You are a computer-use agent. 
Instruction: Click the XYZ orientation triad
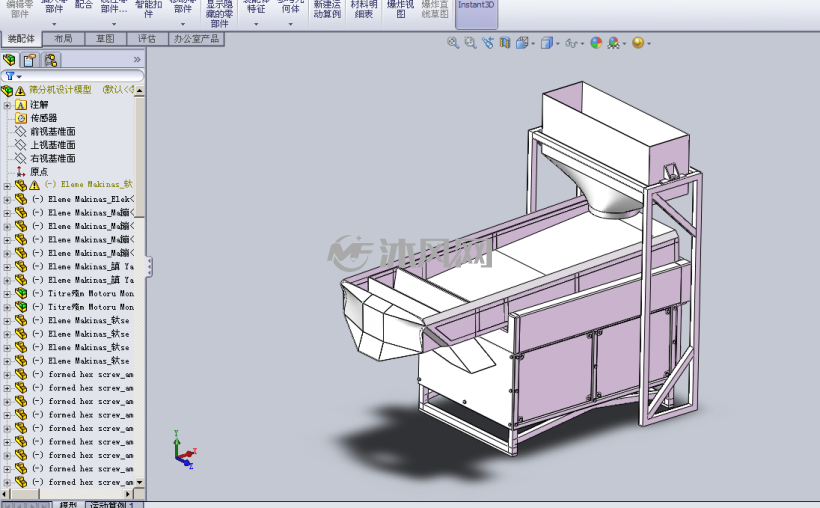click(x=184, y=450)
